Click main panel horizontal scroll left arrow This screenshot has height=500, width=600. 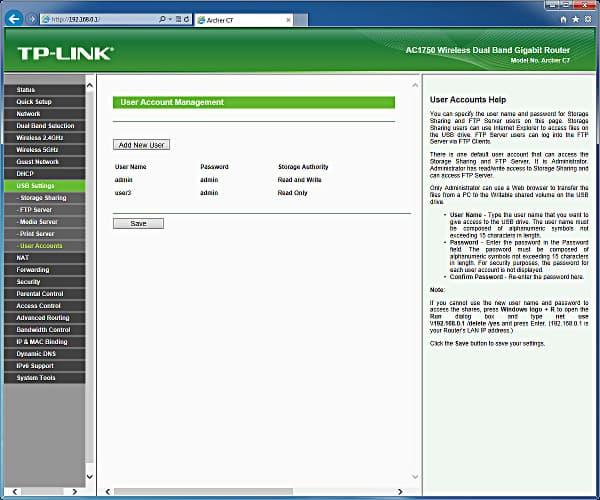(x=108, y=492)
